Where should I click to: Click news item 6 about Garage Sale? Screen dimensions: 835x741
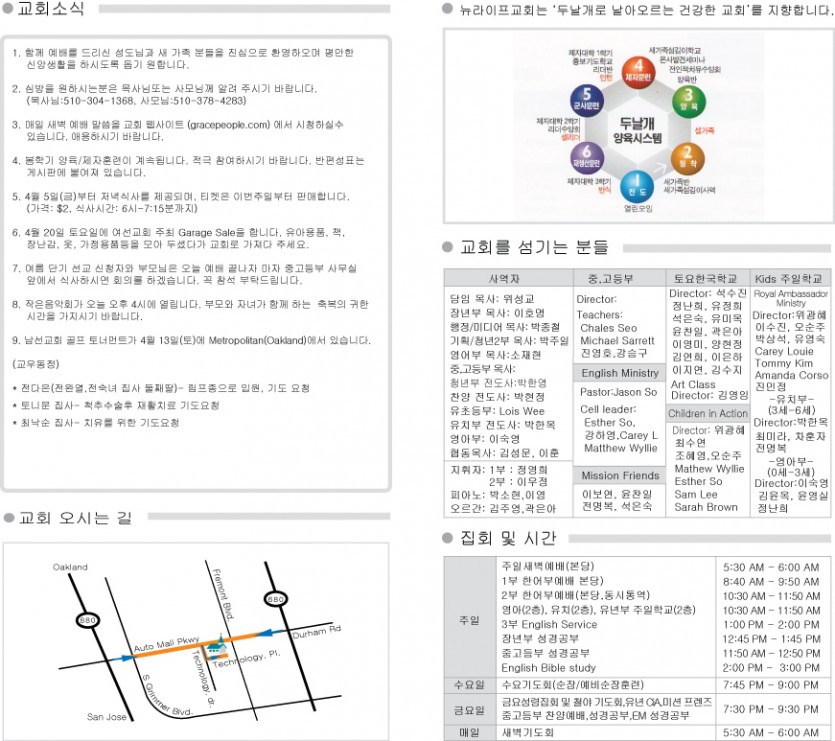tap(179, 239)
